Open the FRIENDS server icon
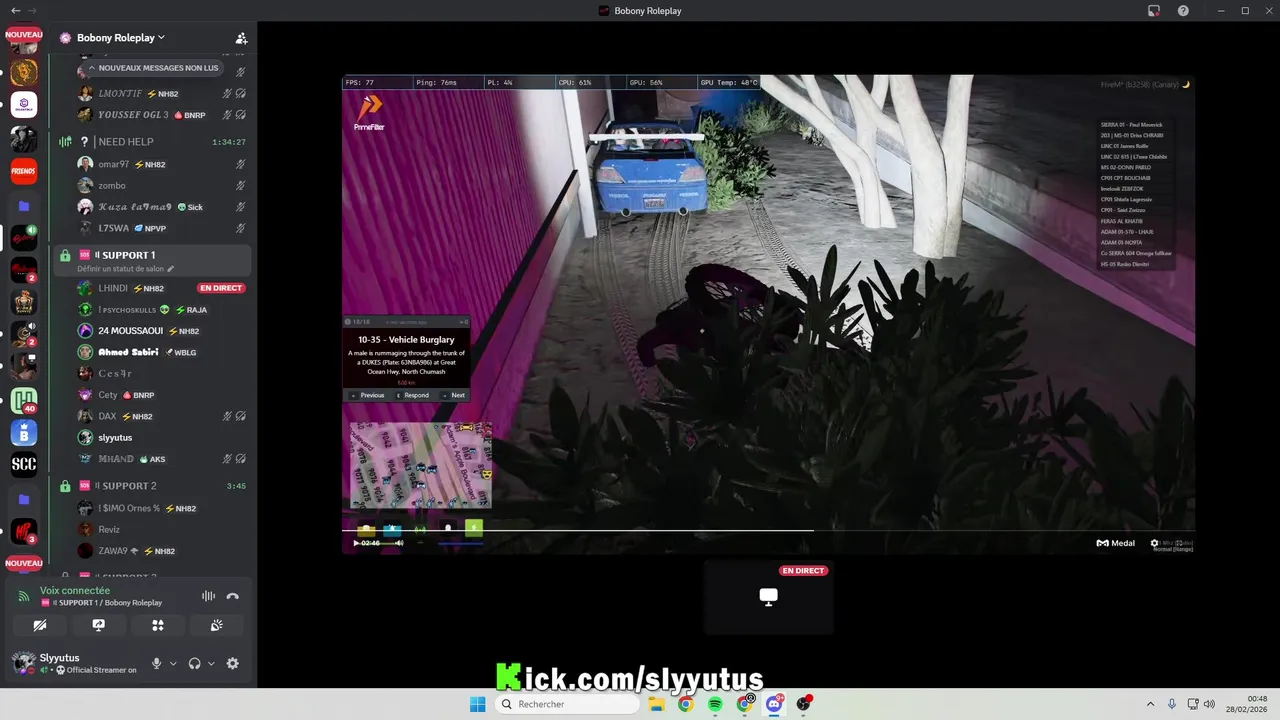Image resolution: width=1280 pixels, height=720 pixels. coord(24,171)
